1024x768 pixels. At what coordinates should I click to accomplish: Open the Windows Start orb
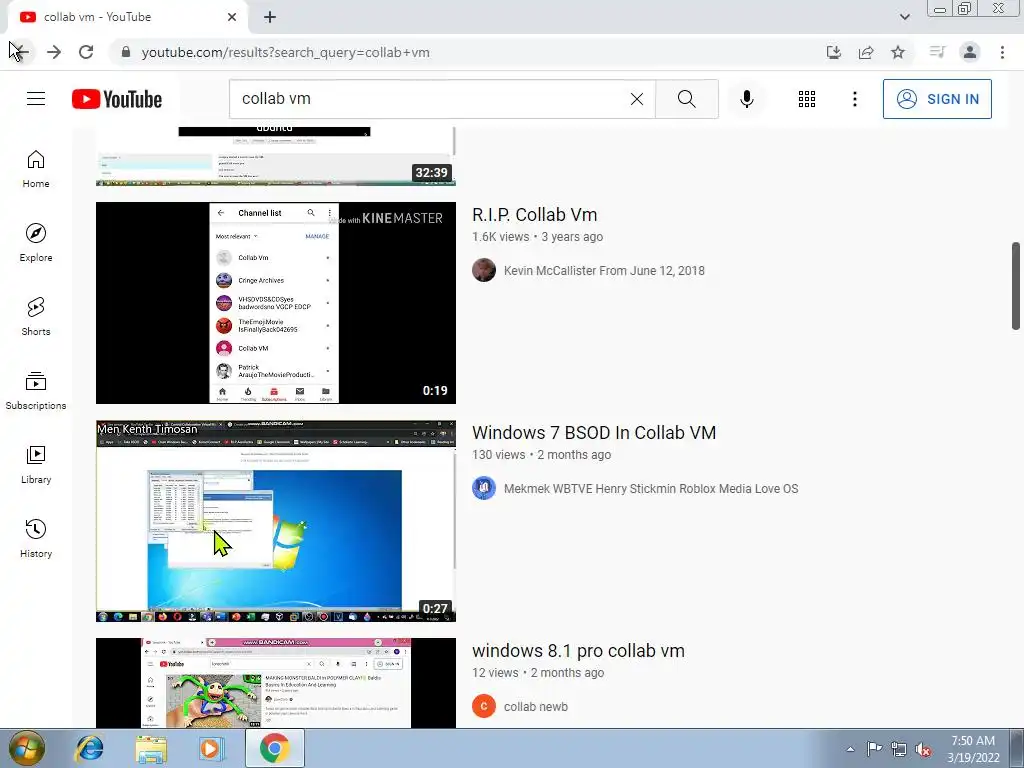click(x=26, y=748)
